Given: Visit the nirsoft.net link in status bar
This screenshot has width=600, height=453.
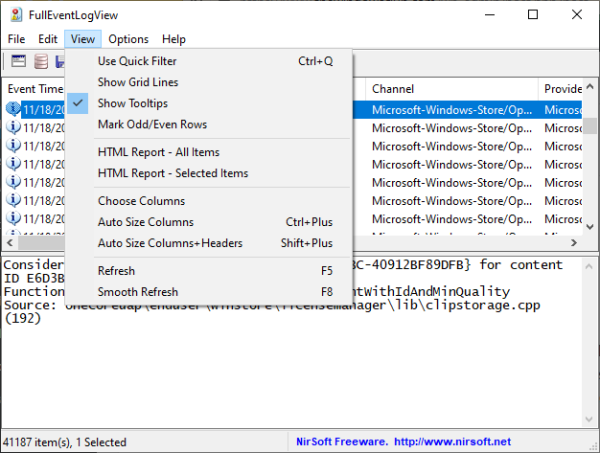Looking at the screenshot, I should coord(453,441).
